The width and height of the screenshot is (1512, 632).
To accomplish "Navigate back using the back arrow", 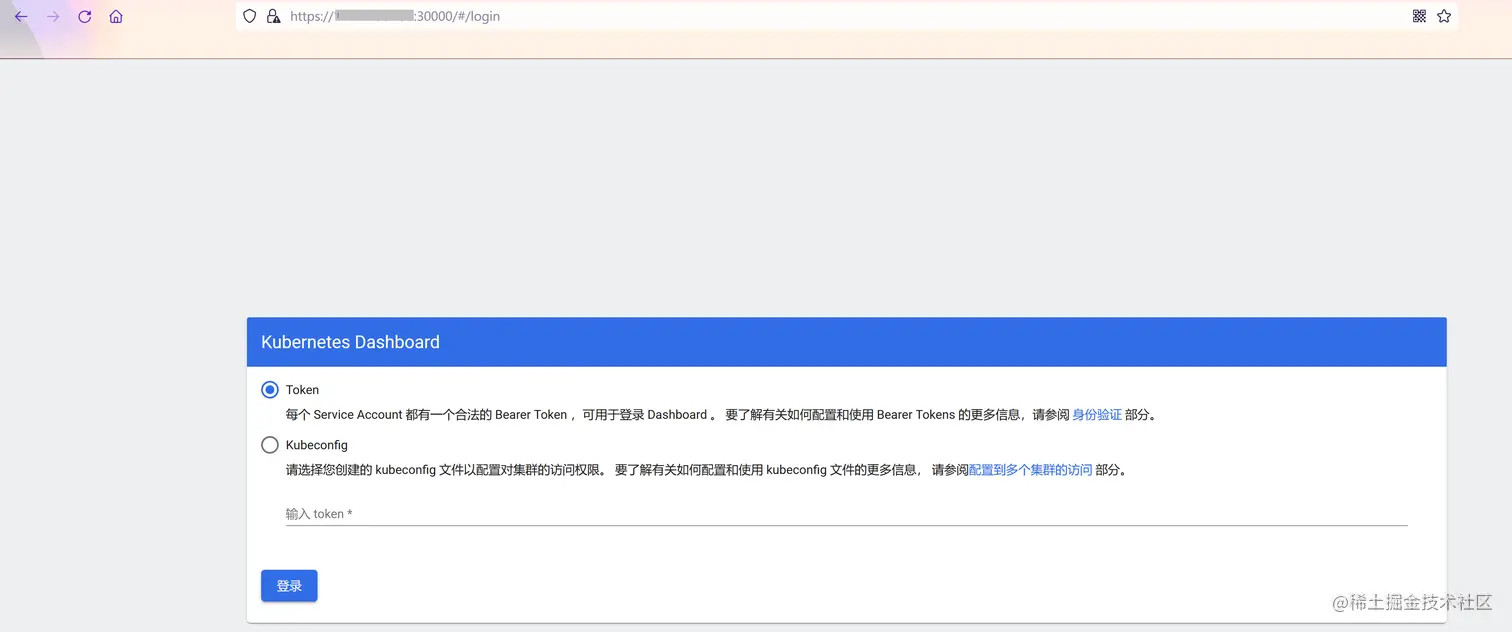I will [x=21, y=16].
